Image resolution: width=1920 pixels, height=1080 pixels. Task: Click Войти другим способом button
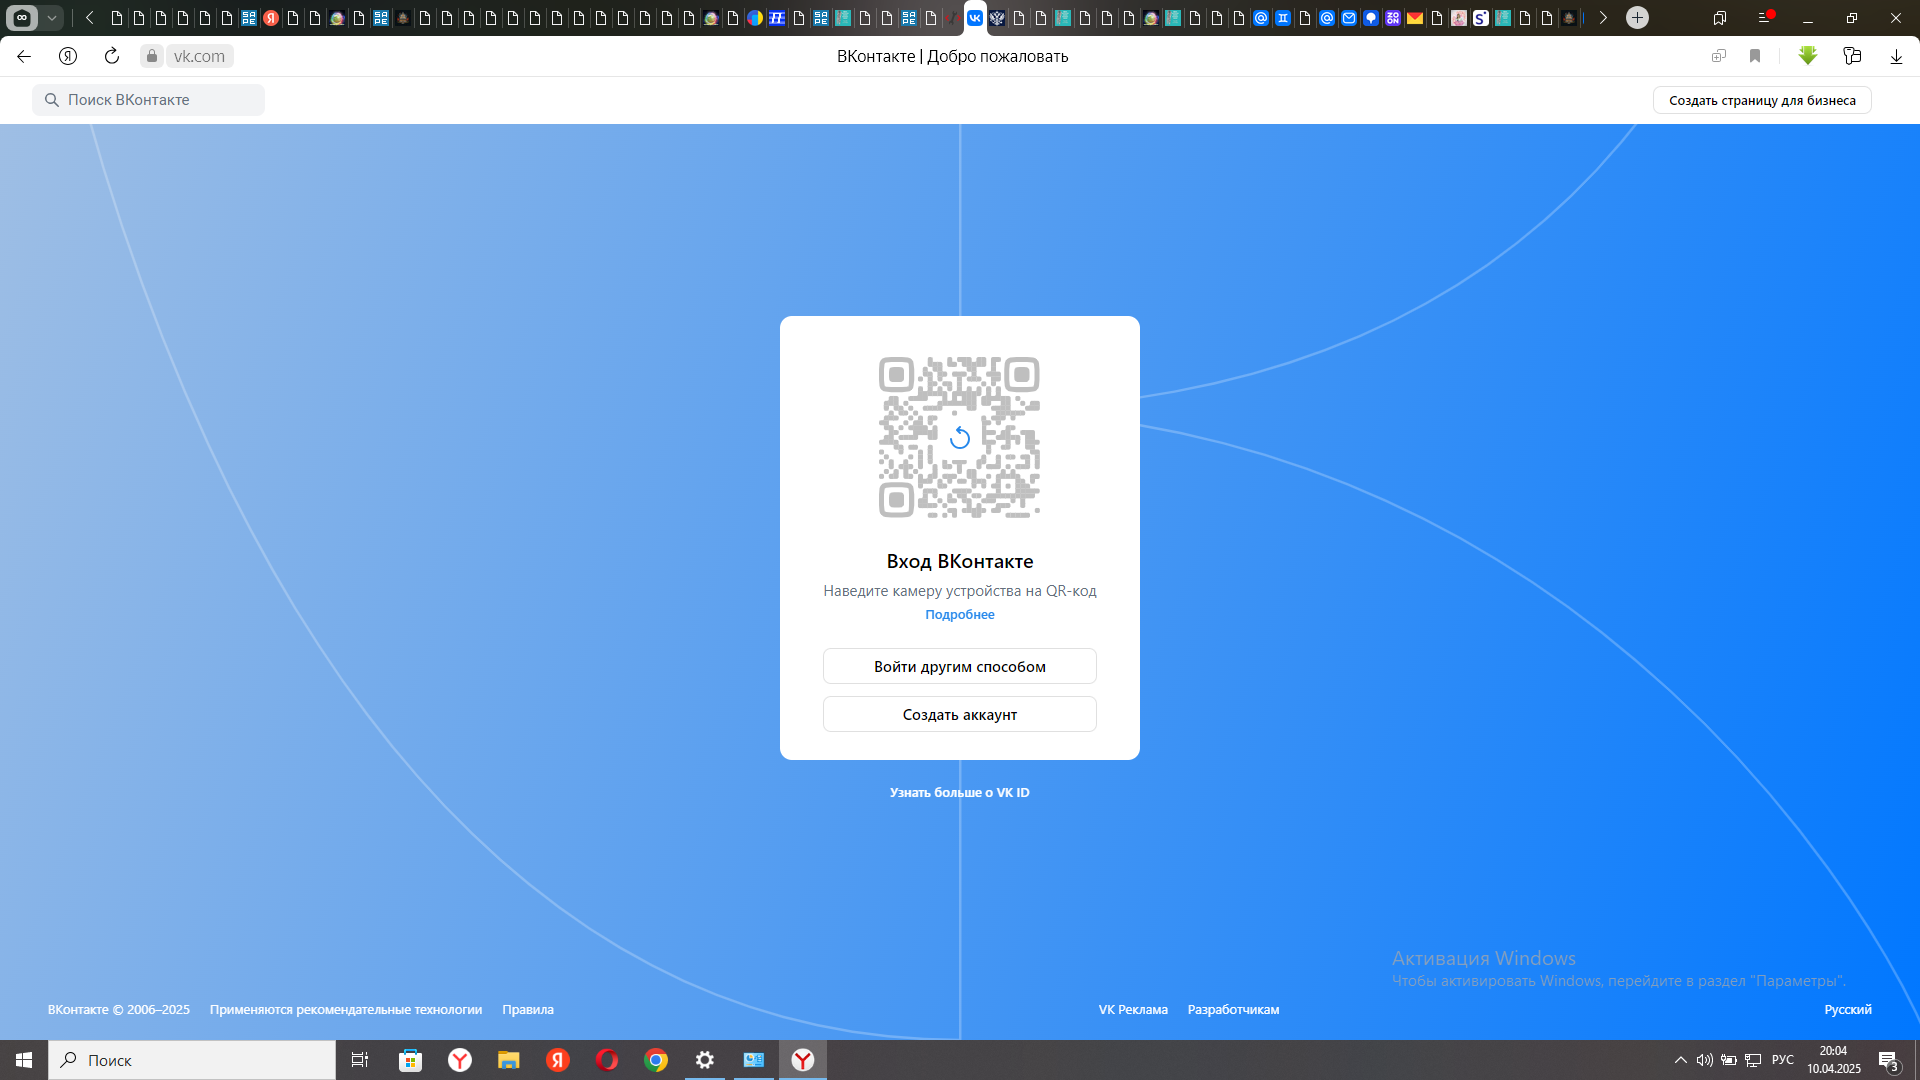pyautogui.click(x=960, y=666)
